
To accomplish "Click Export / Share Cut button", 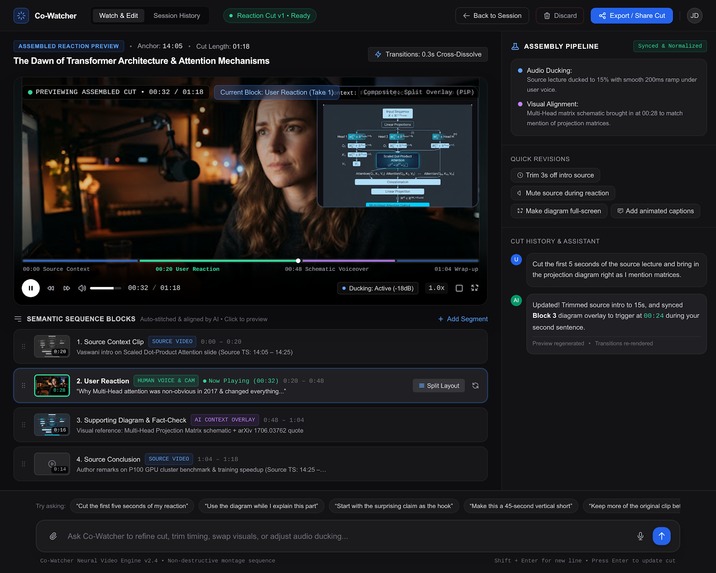I will [632, 16].
